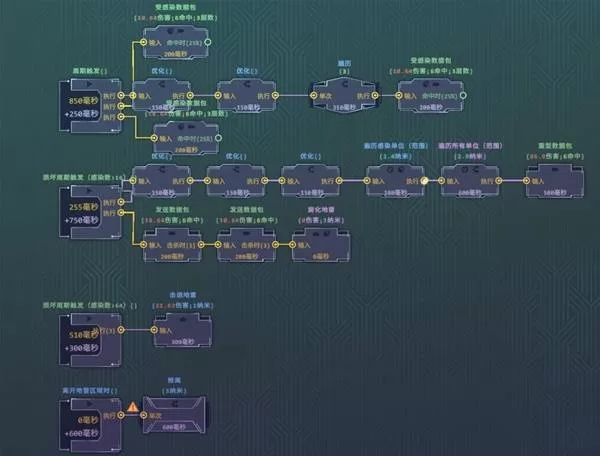600x456 pixels.
Task: Click the orange warning triangle icon
Action: point(132,409)
